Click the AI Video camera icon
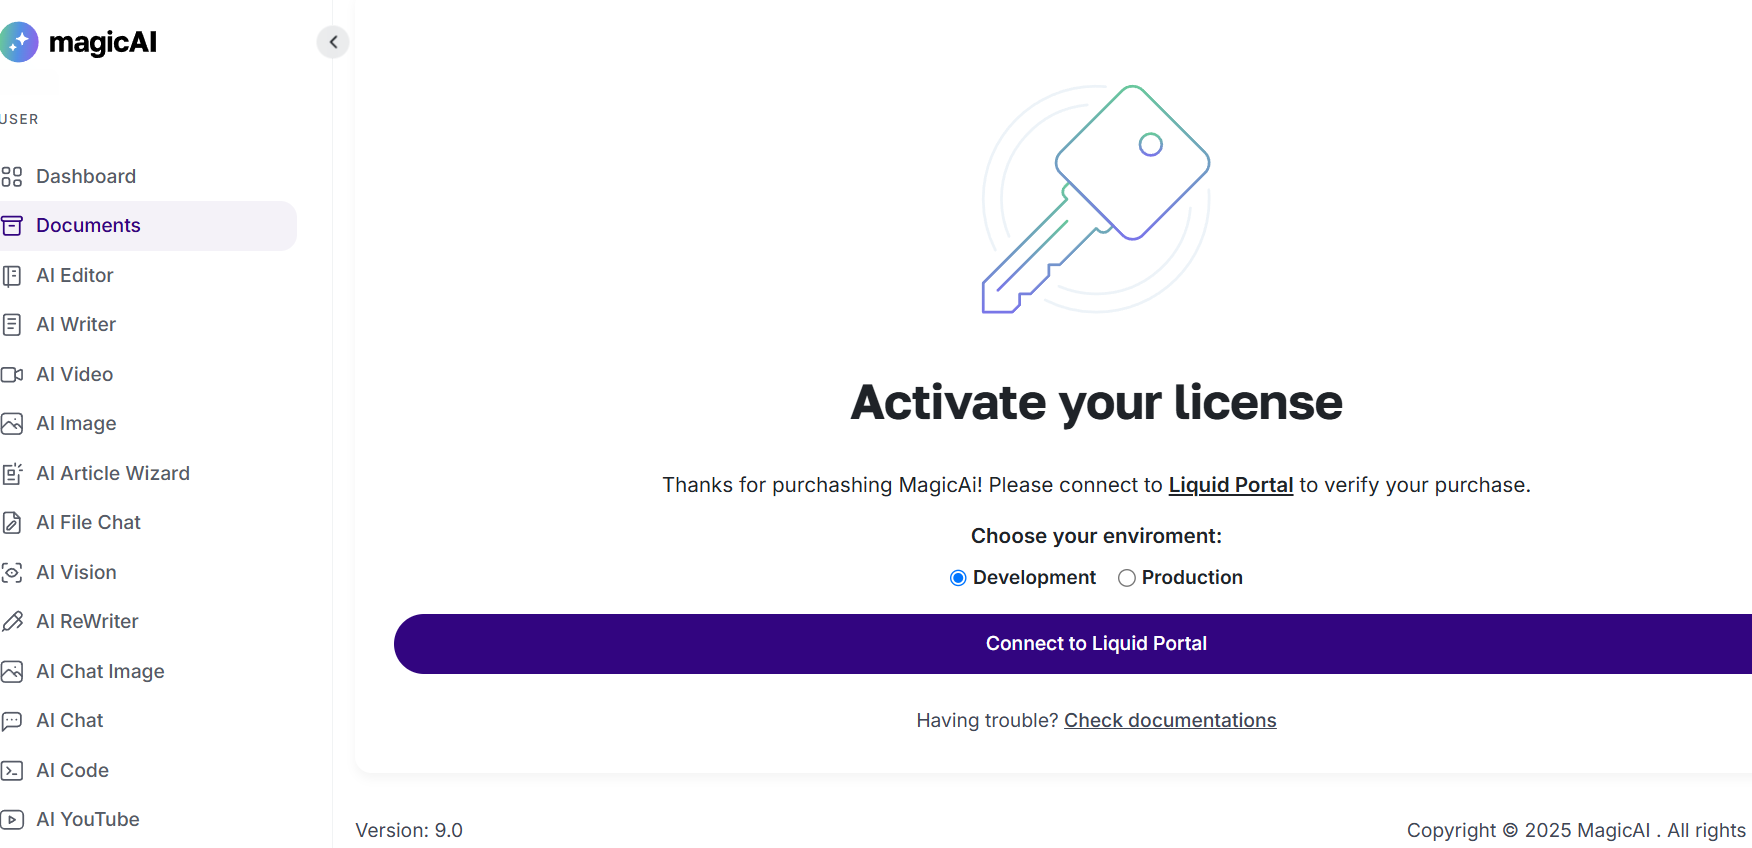The image size is (1752, 848). coord(12,375)
